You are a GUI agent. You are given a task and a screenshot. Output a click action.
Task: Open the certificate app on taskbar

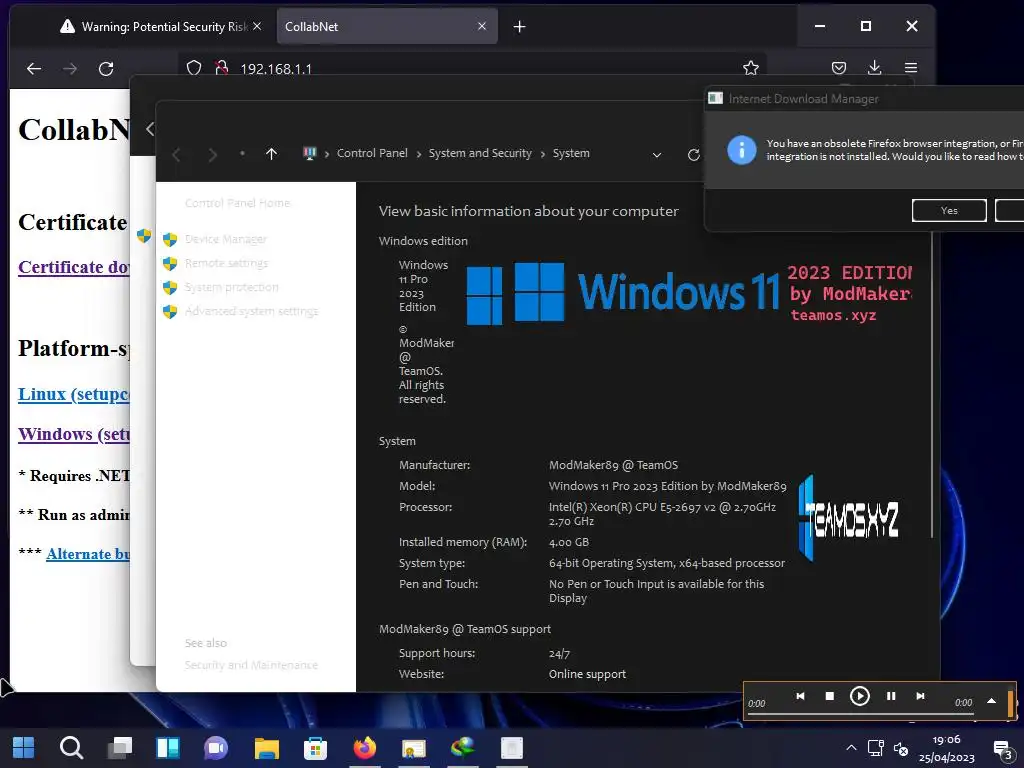point(413,748)
